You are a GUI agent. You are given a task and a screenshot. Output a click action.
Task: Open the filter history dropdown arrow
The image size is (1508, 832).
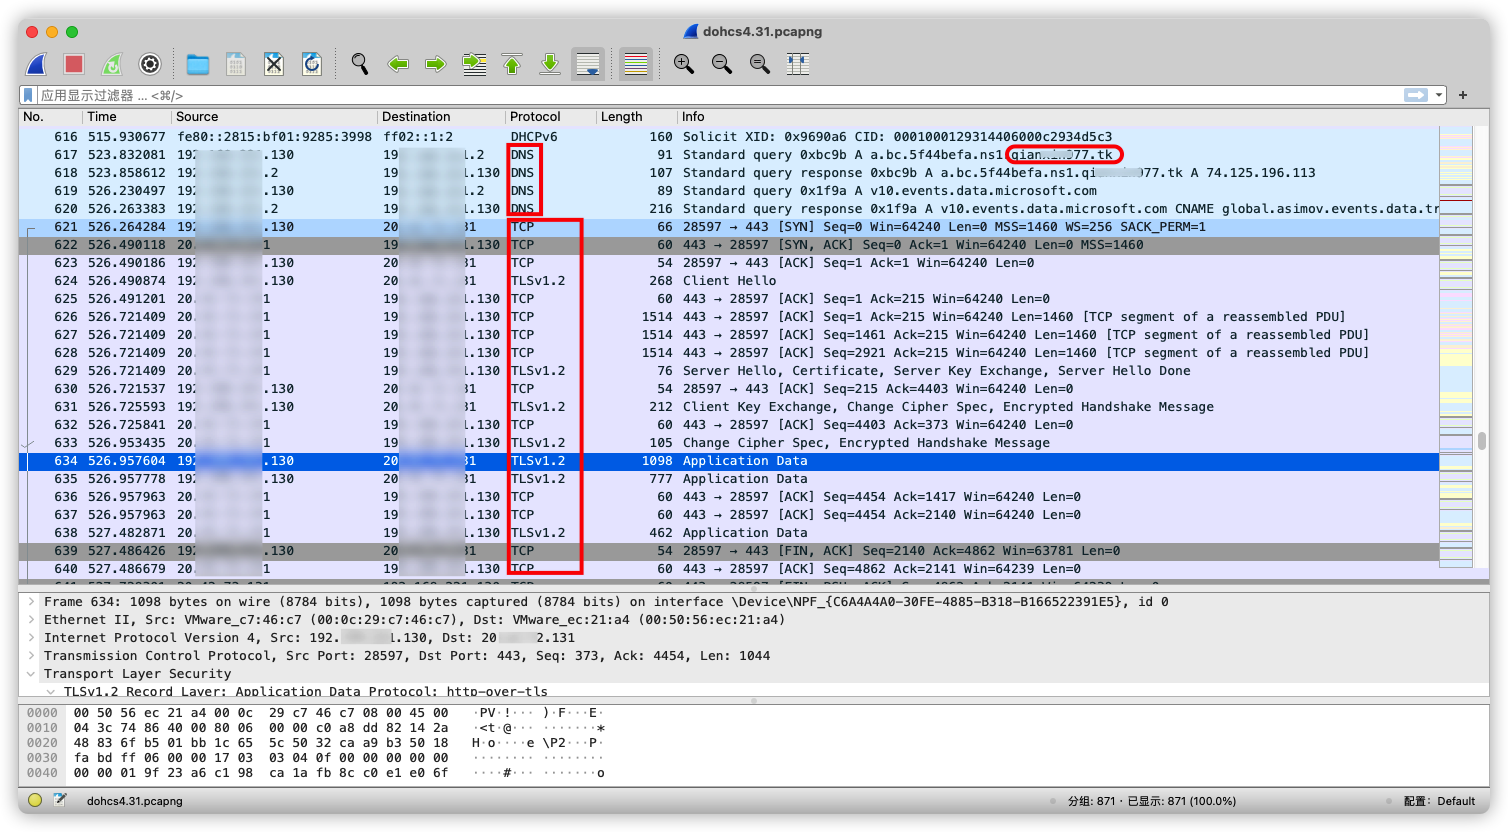[1437, 94]
